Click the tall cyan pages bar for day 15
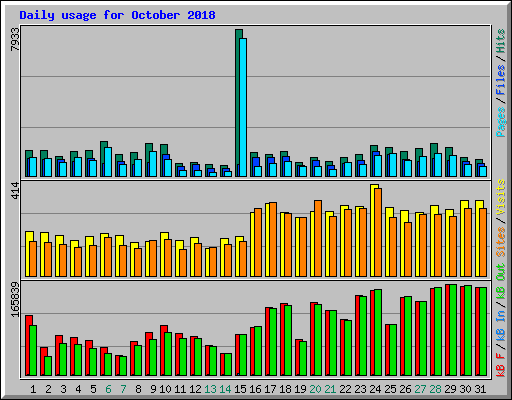Viewport: 512px width, 400px height. (243, 107)
